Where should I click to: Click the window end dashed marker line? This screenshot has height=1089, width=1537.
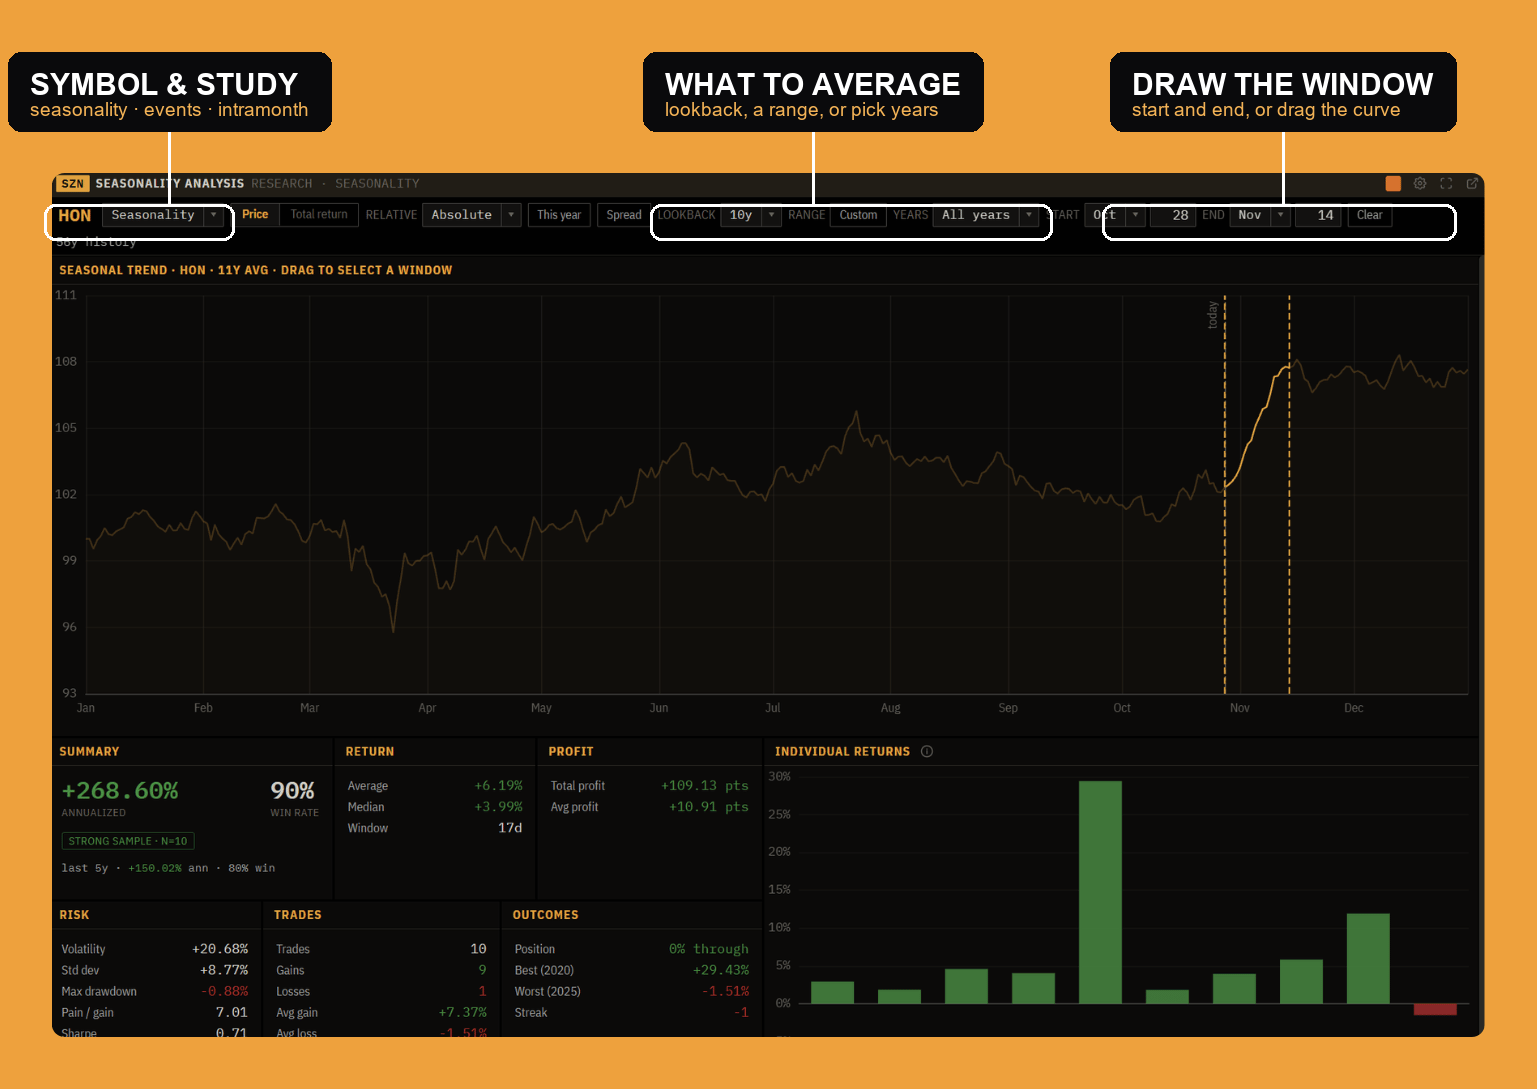pyautogui.click(x=1289, y=495)
